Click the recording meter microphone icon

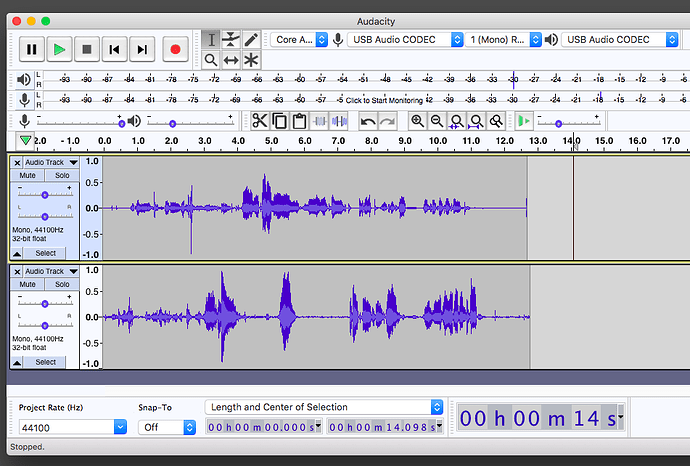pyautogui.click(x=25, y=100)
